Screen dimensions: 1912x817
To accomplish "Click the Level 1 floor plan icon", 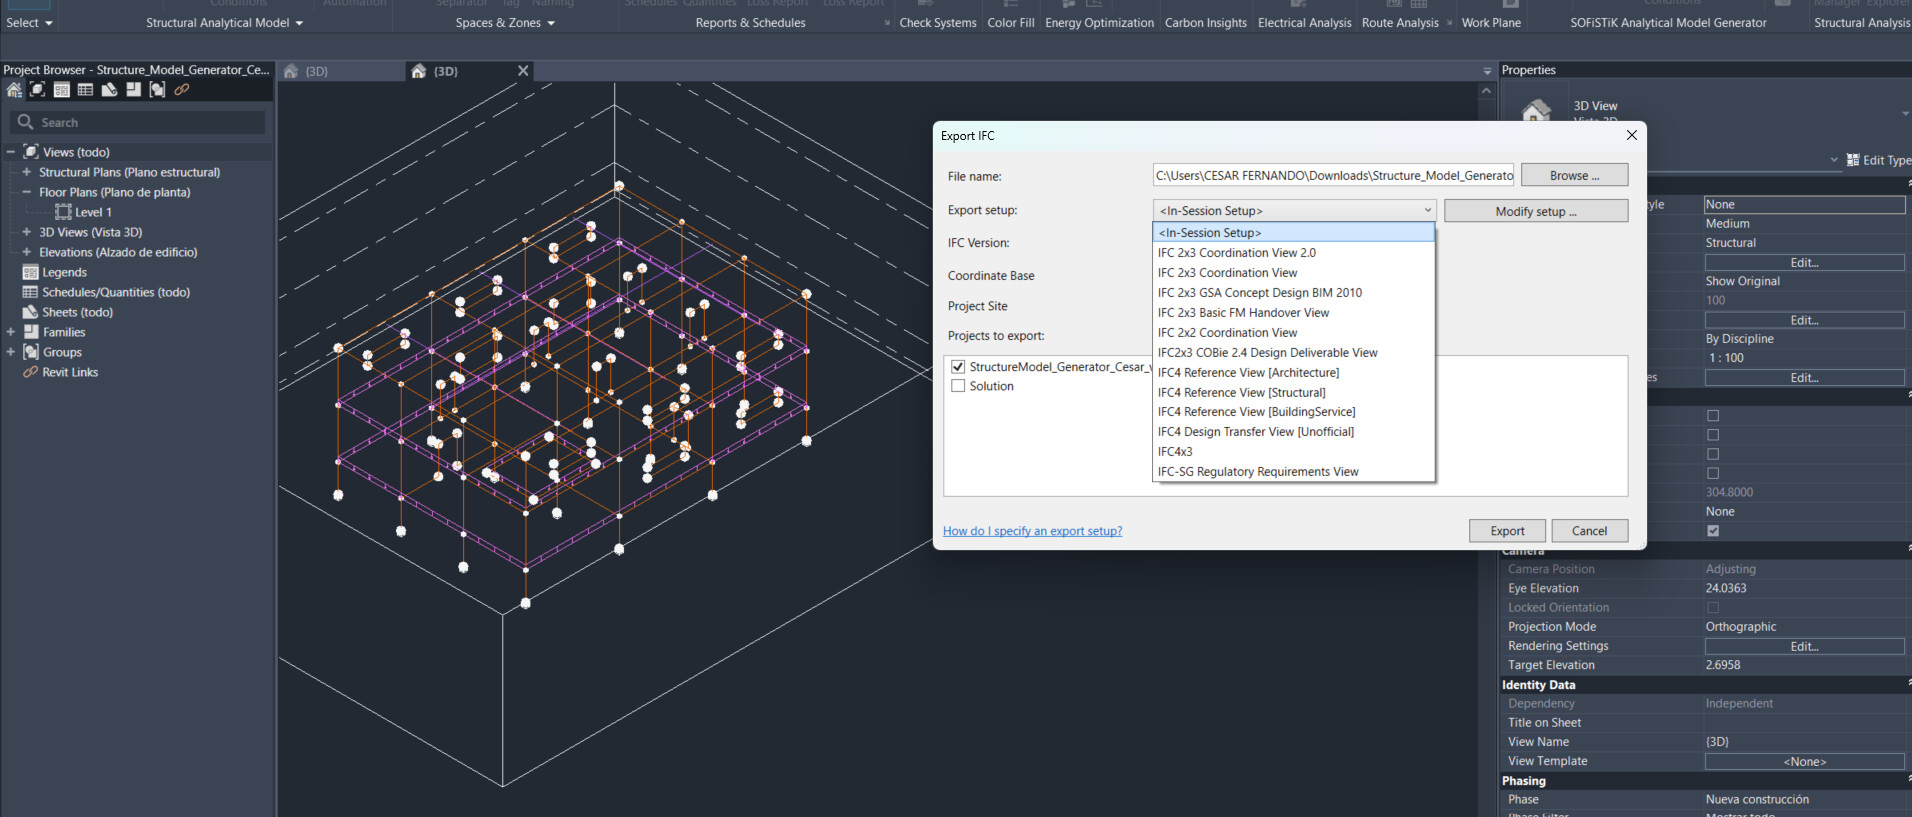I will (x=63, y=212).
